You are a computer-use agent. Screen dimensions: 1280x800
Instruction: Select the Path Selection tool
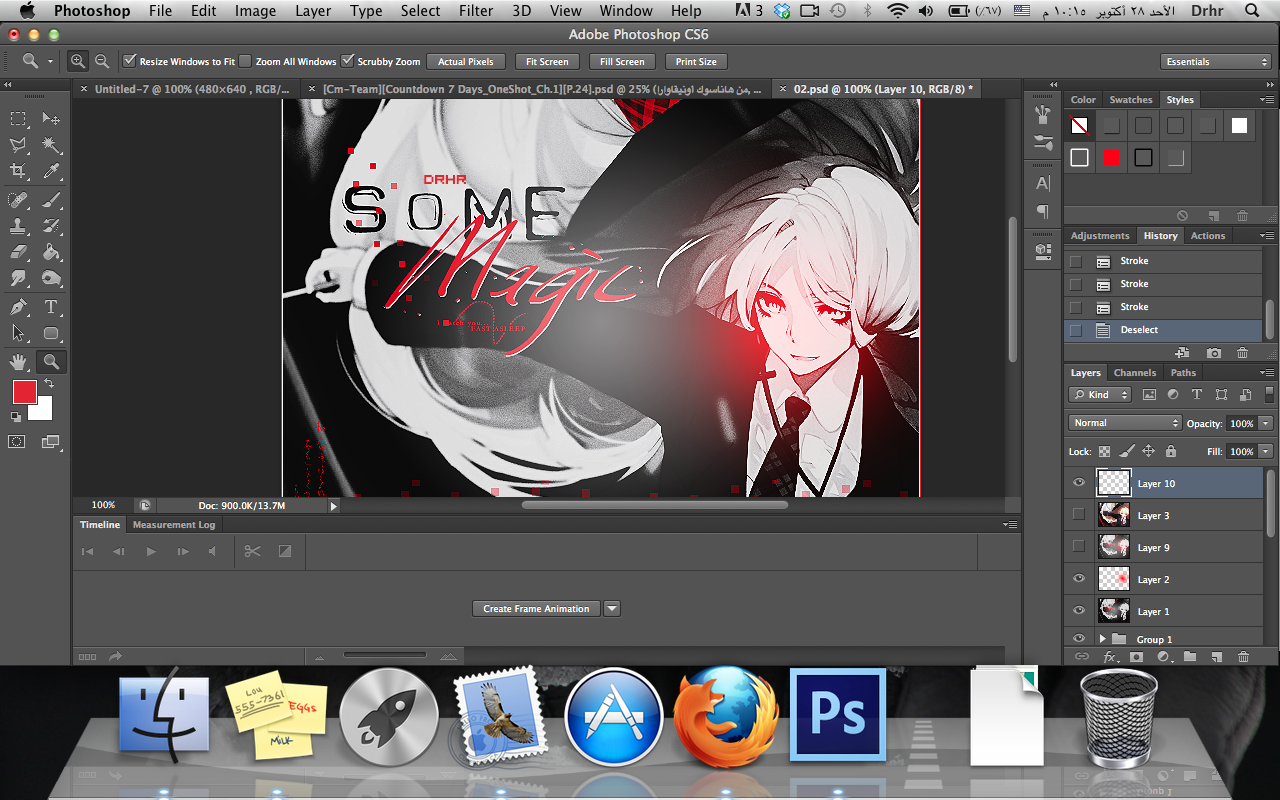click(x=18, y=334)
